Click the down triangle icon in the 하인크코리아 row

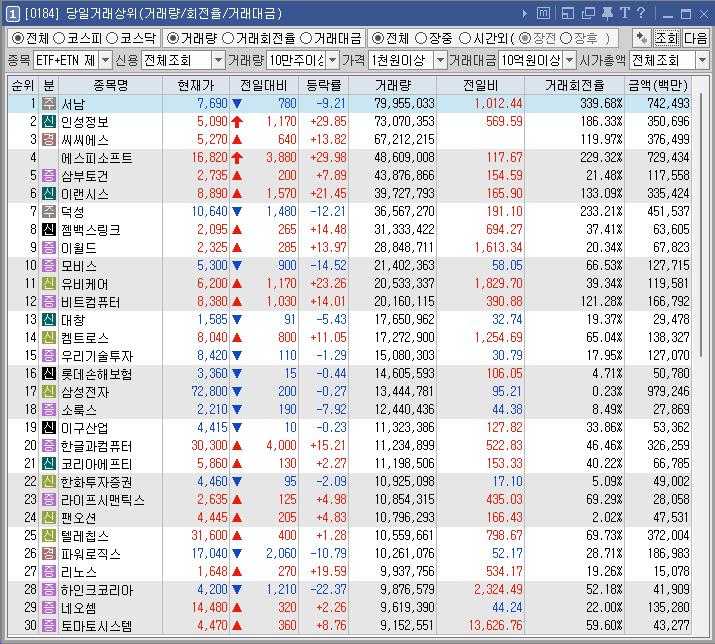coord(237,590)
